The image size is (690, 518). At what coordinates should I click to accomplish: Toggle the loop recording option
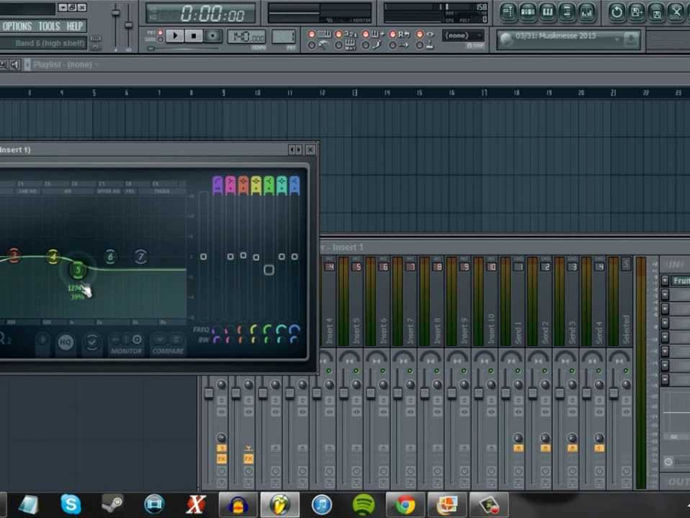point(393,34)
